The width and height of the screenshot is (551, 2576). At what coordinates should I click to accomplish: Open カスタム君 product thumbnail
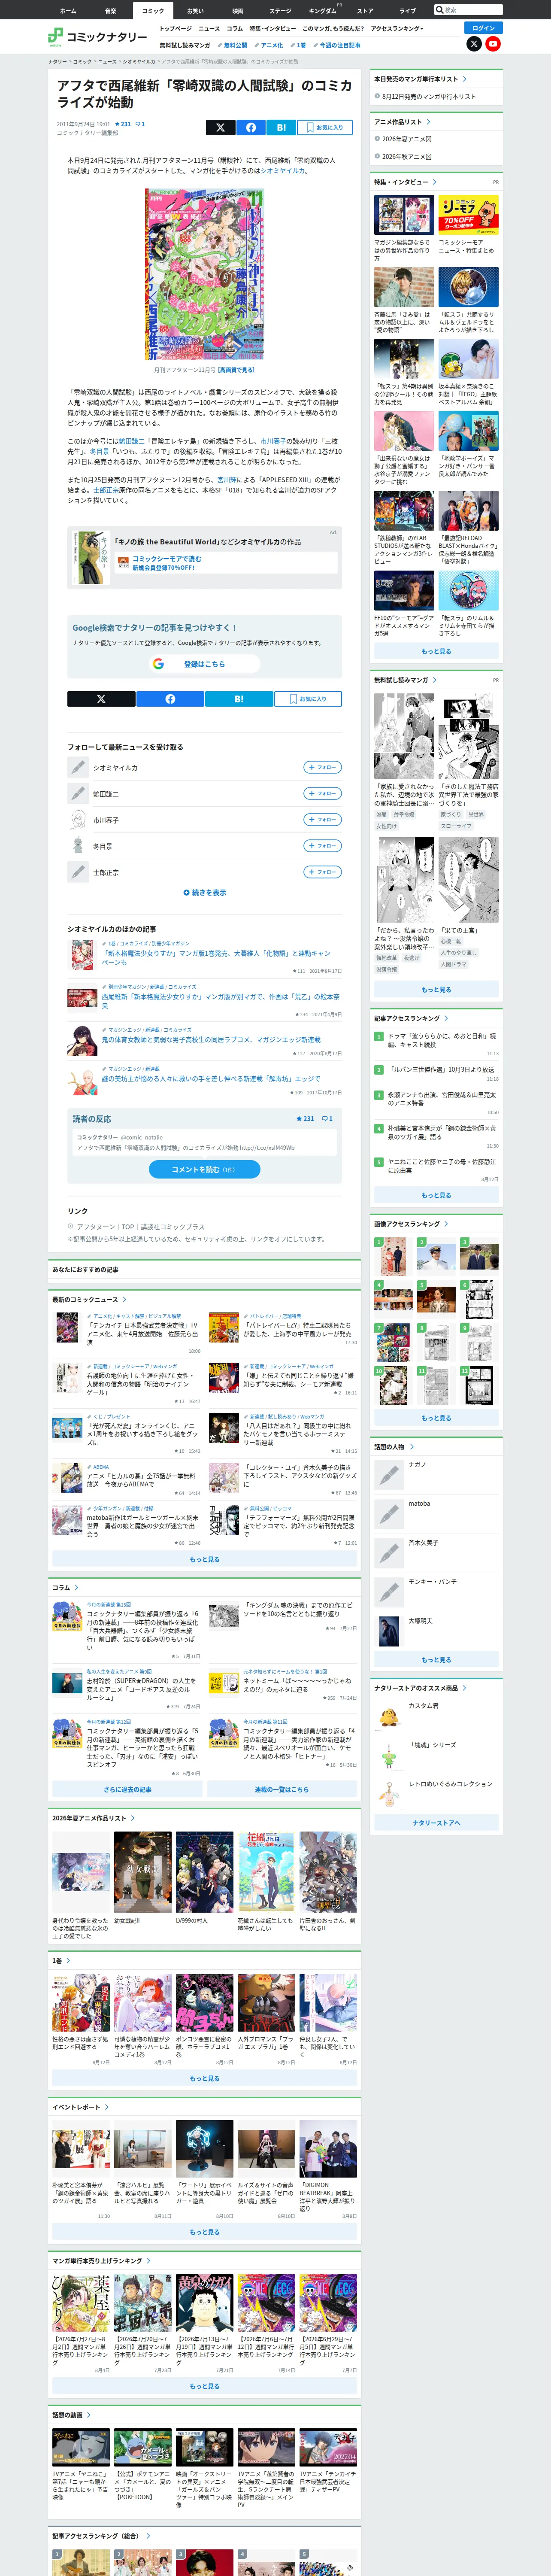click(x=389, y=1716)
